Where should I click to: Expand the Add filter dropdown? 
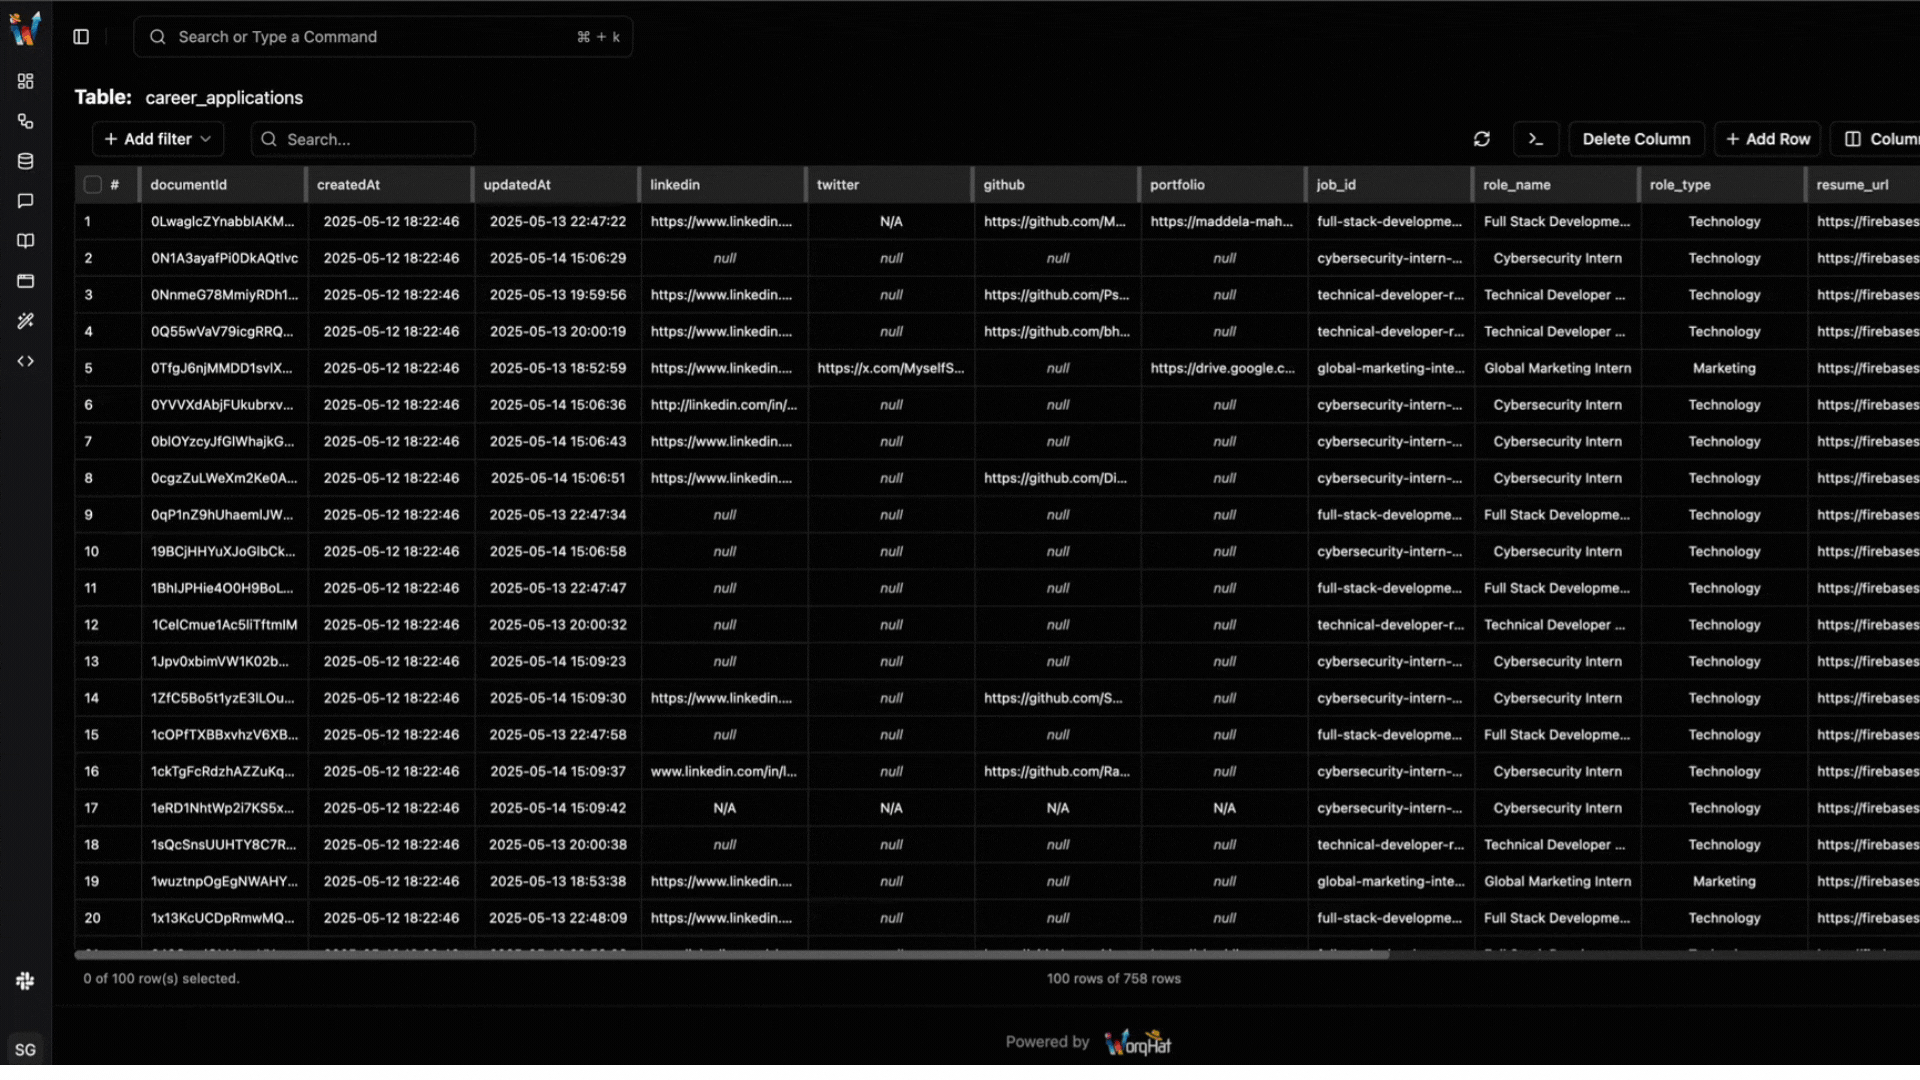click(x=158, y=139)
